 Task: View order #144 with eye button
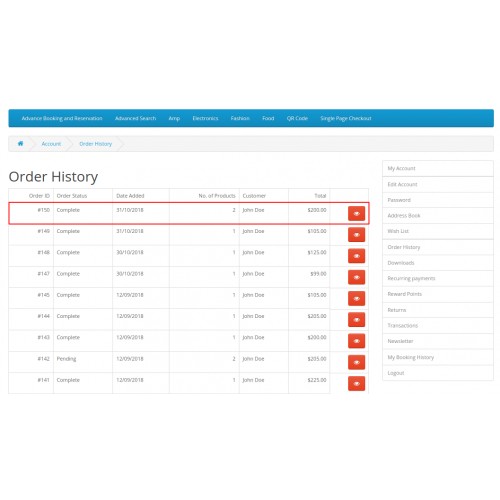356,320
